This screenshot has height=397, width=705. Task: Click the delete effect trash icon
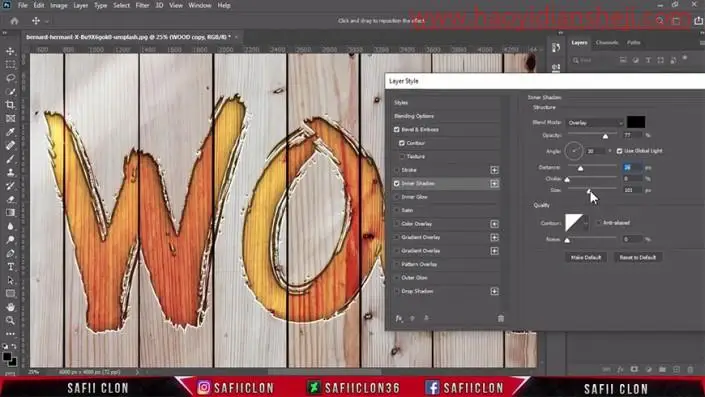tap(501, 318)
